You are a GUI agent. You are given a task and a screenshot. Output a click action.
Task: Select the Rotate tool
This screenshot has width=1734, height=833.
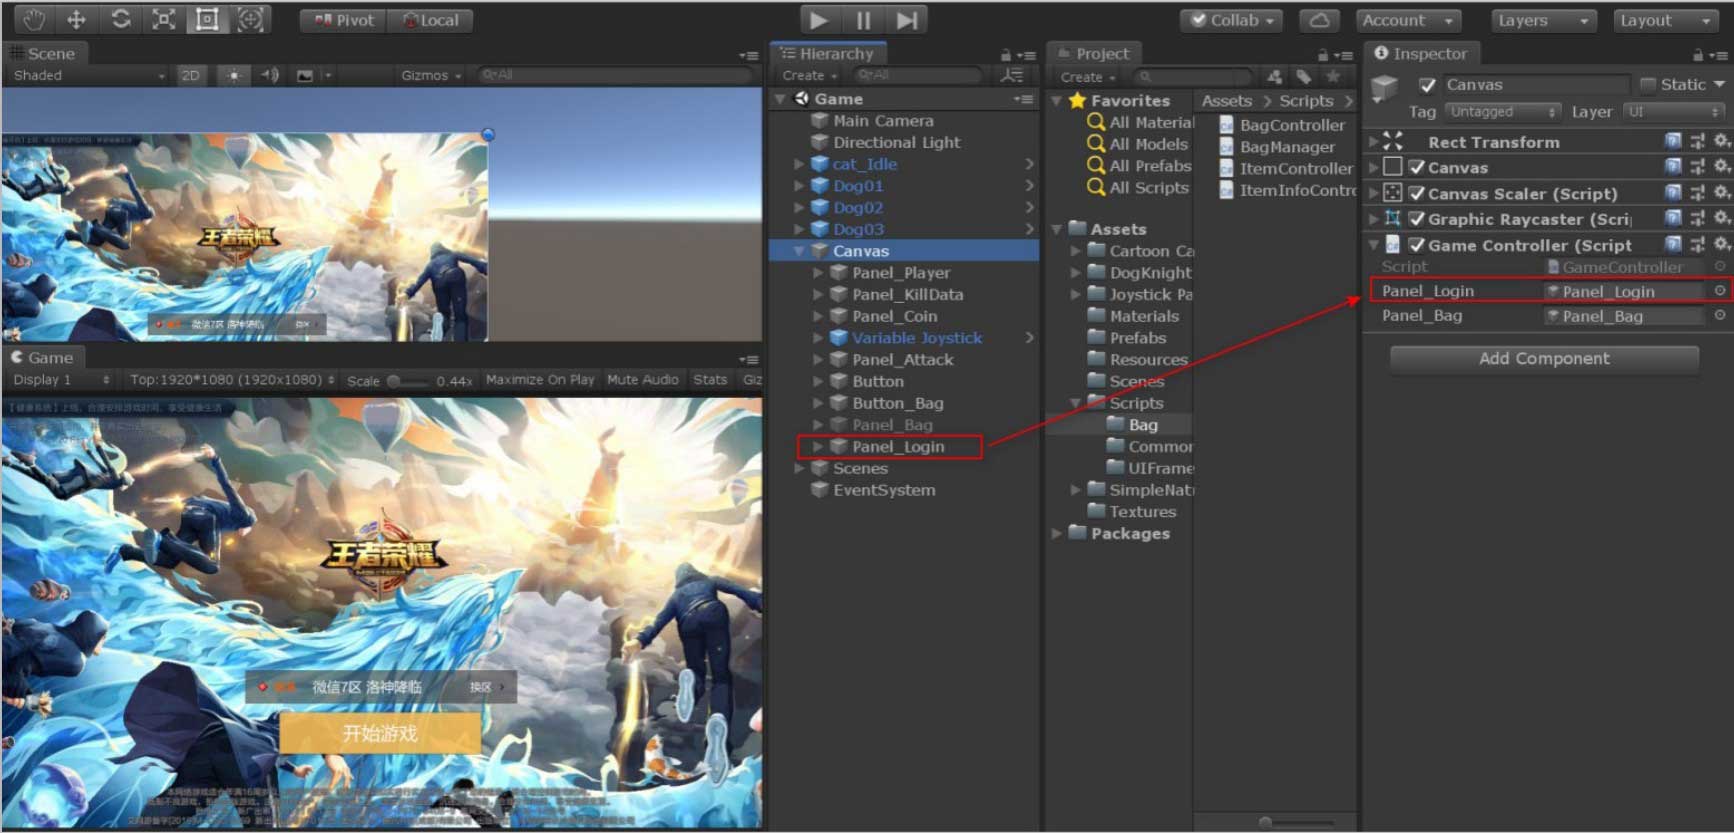point(120,19)
